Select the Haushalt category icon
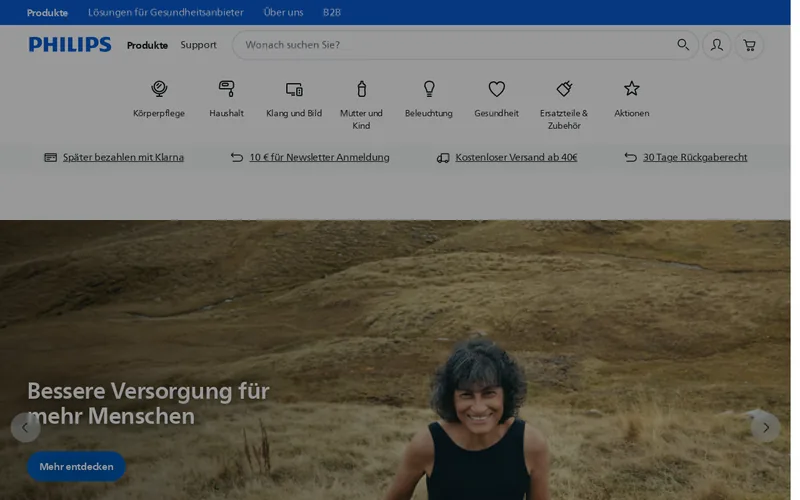This screenshot has height=500, width=800. tap(227, 89)
